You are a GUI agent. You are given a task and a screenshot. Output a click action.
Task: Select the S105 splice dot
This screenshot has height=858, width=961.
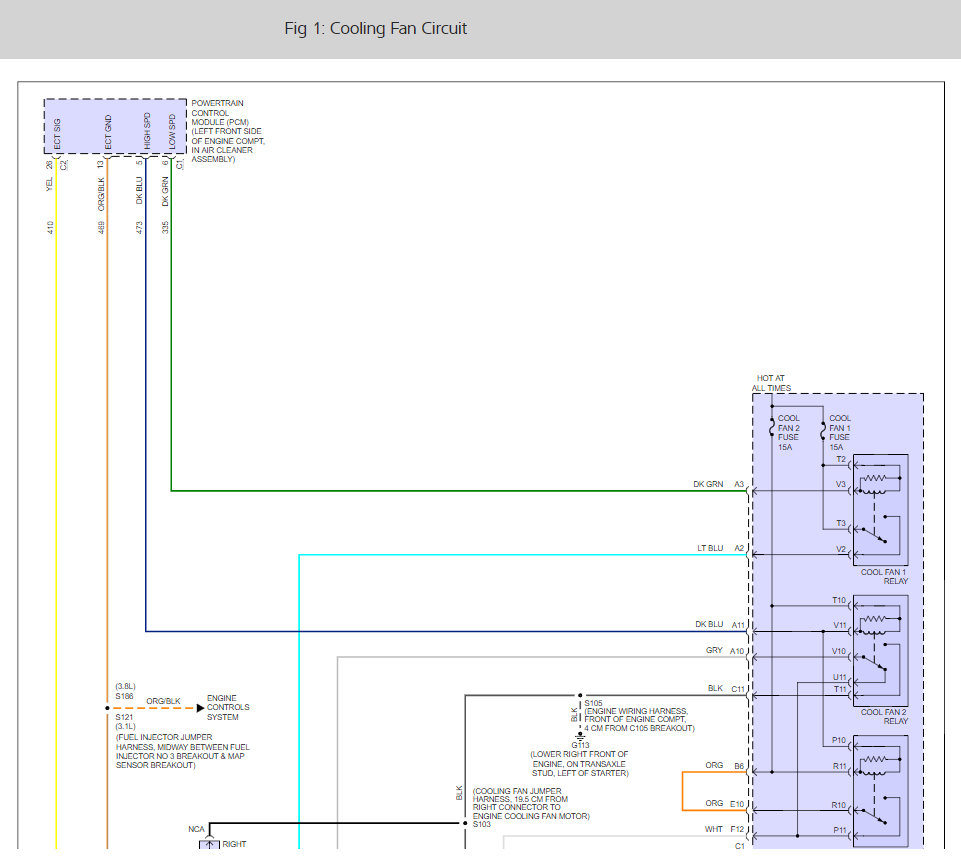pos(579,694)
